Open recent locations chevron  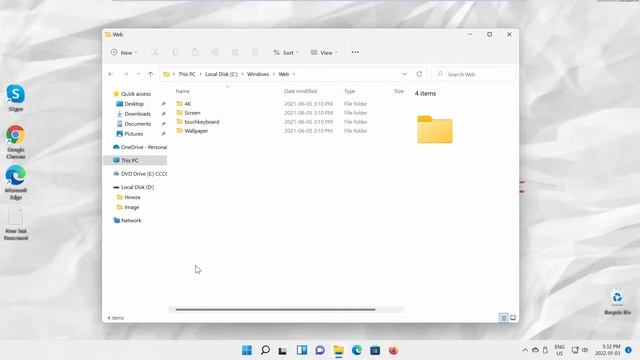tap(138, 74)
